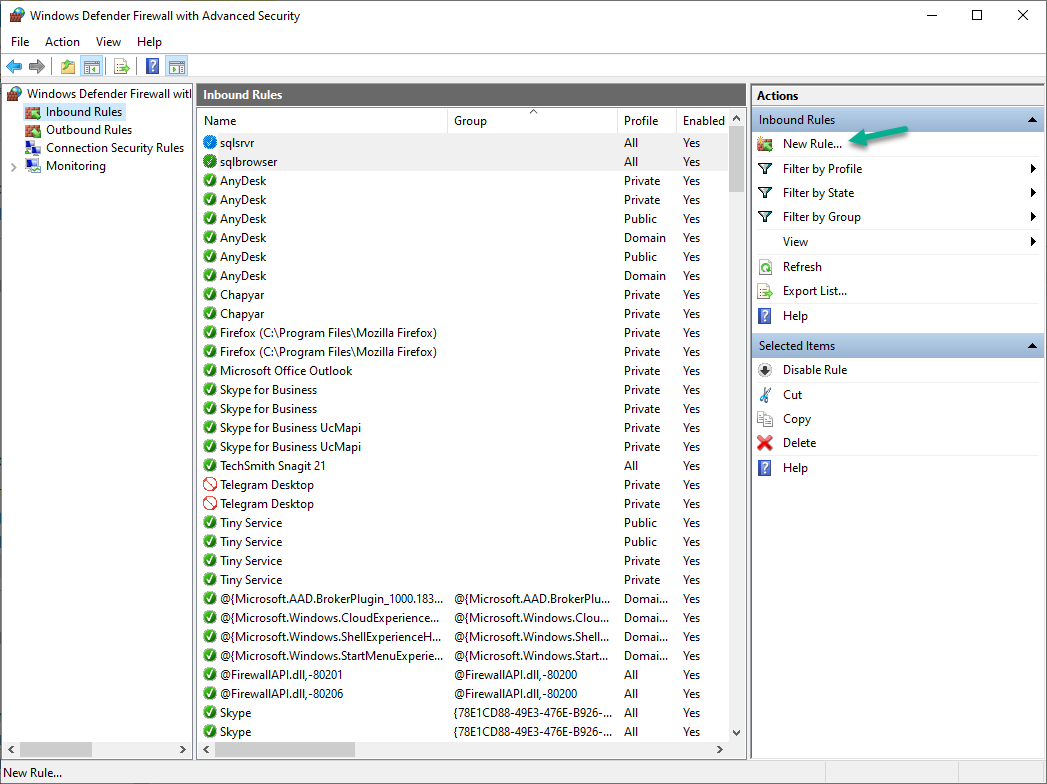
Task: Collapse the Selected Items actions section
Action: tap(1032, 346)
